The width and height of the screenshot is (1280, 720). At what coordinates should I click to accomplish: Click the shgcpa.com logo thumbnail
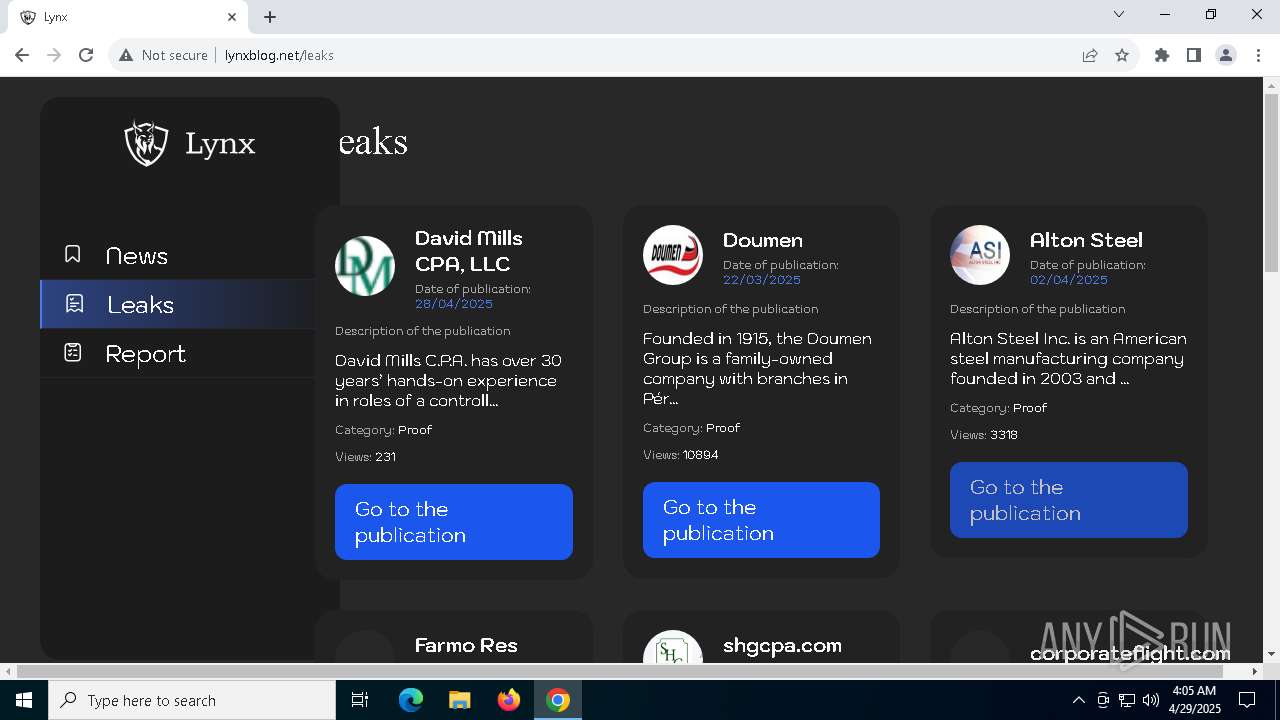click(x=673, y=648)
